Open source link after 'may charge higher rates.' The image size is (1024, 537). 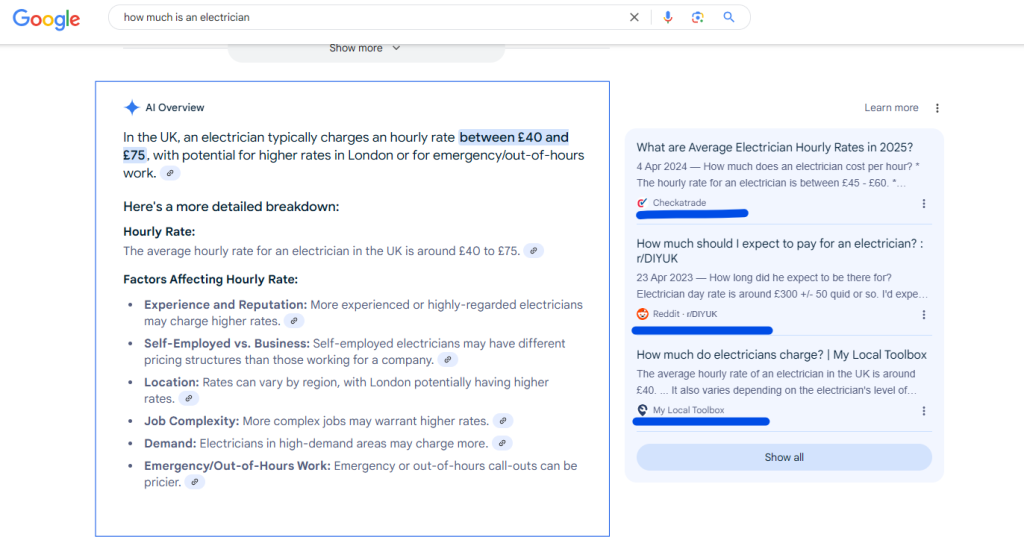pyautogui.click(x=294, y=321)
